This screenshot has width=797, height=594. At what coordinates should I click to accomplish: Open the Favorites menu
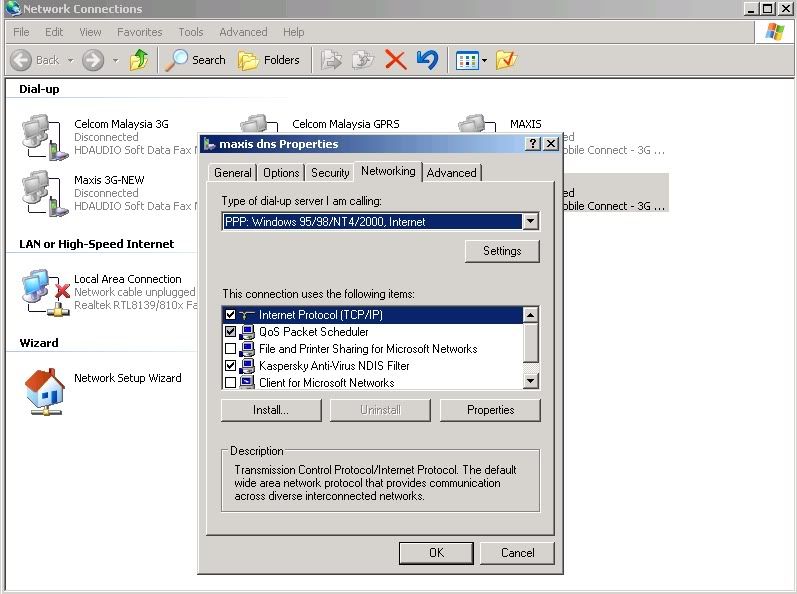click(139, 32)
